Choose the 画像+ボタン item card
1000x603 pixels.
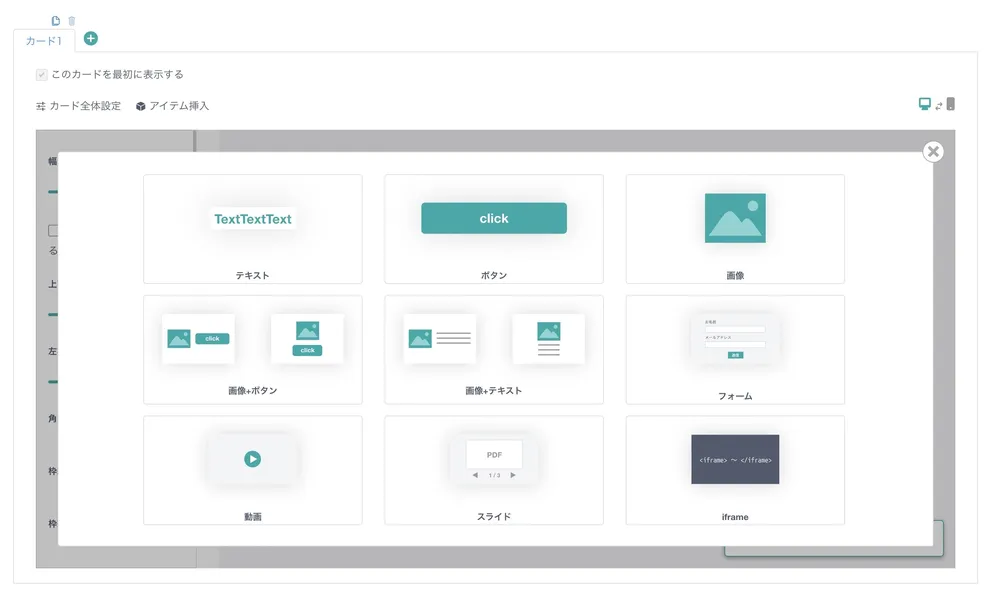(253, 349)
